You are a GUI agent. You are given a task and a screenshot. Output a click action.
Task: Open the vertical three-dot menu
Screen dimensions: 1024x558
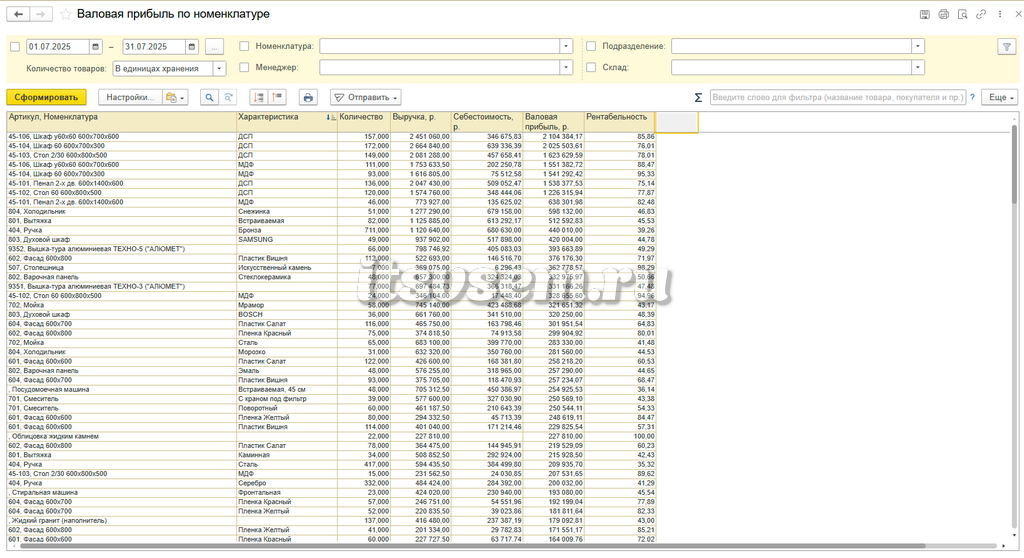point(1000,14)
